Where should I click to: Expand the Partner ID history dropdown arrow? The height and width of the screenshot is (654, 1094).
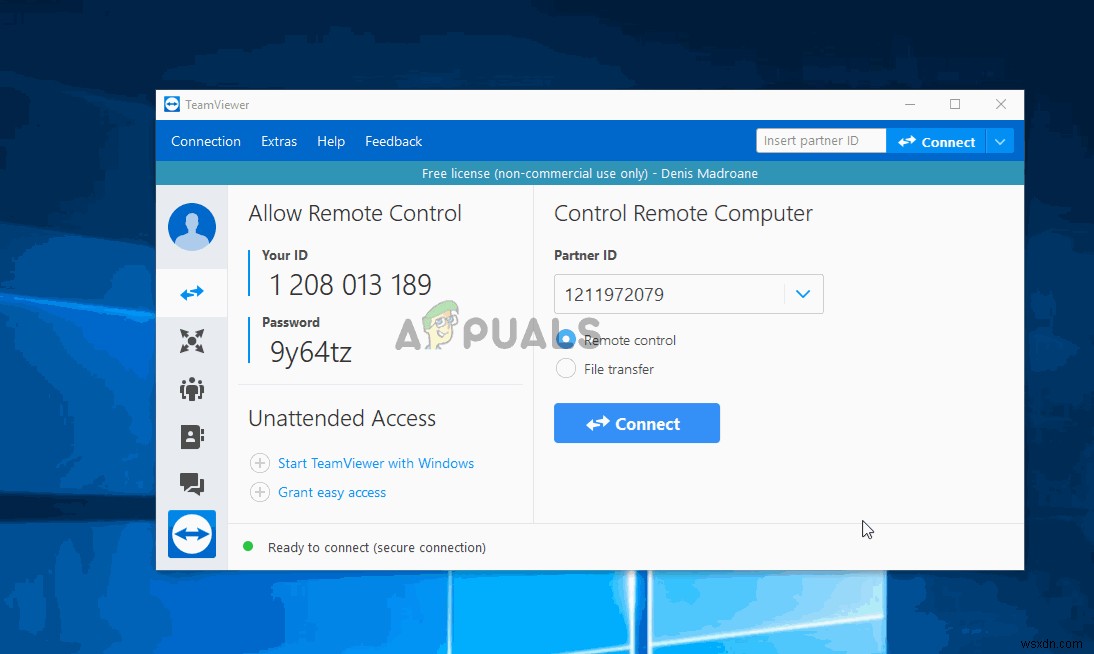[803, 294]
